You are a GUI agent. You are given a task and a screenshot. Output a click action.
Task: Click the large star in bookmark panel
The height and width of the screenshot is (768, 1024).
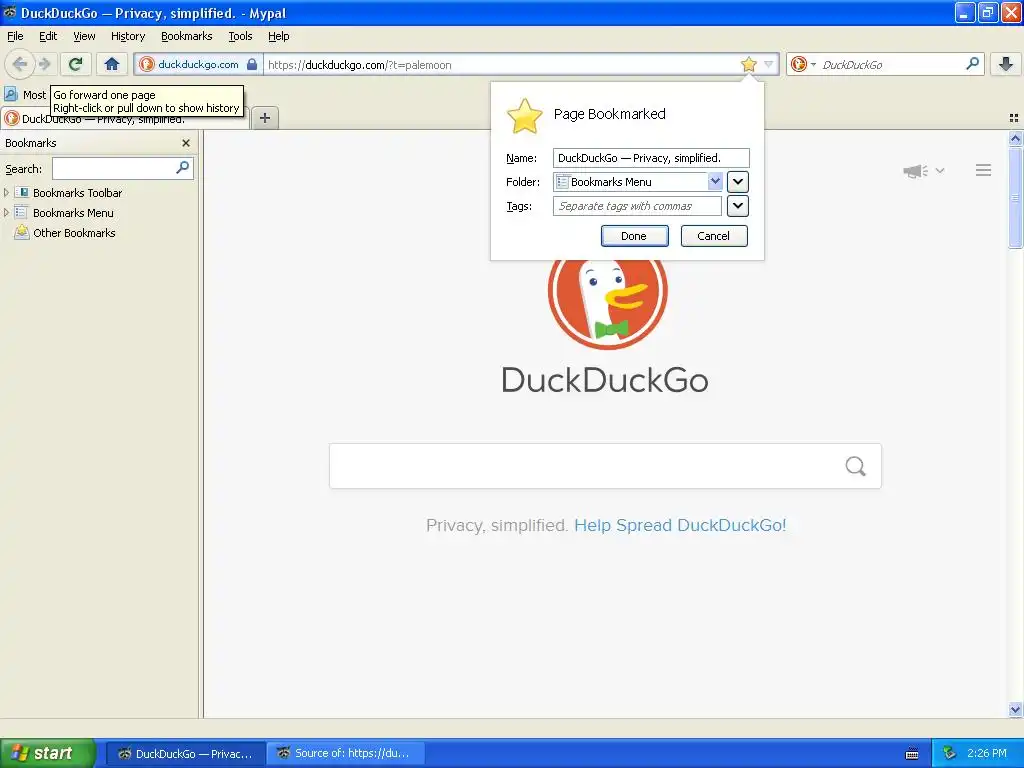pyautogui.click(x=524, y=116)
